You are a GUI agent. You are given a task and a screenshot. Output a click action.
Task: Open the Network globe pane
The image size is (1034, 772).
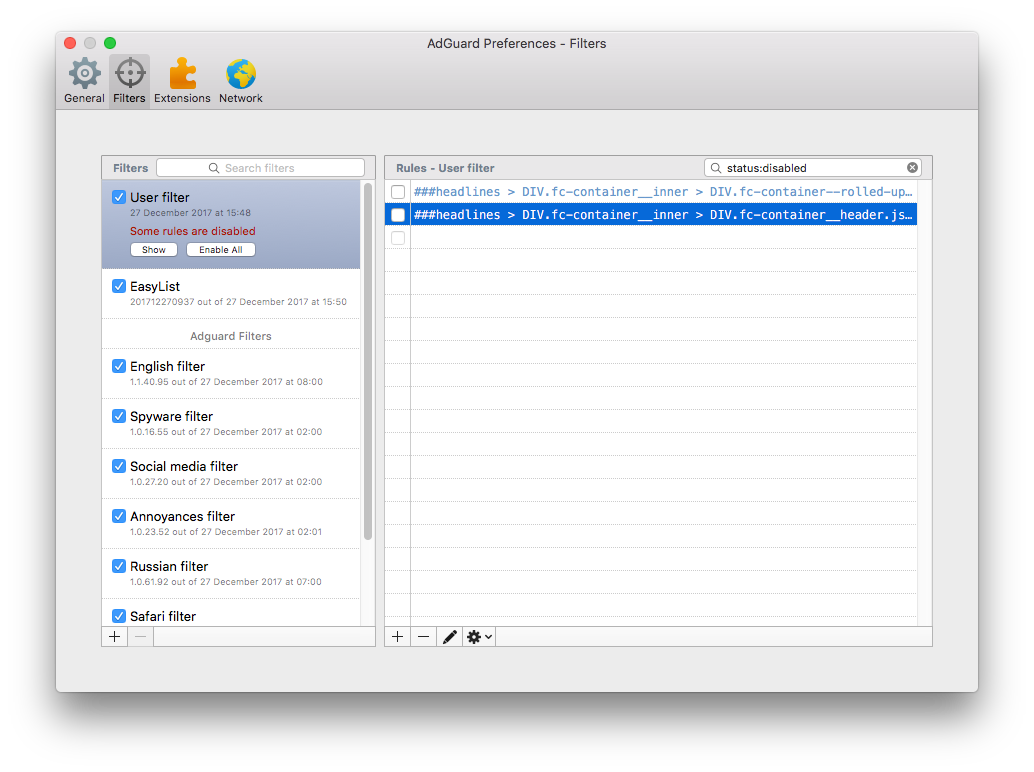point(241,81)
